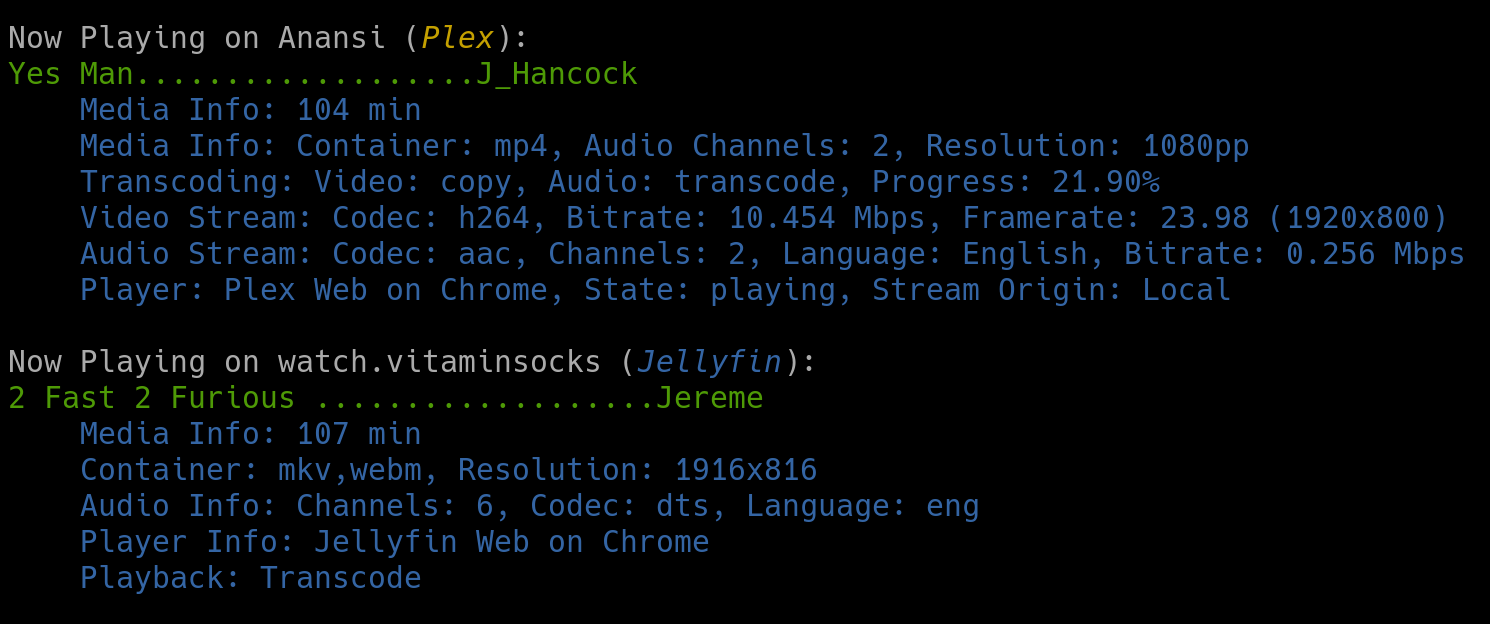Click the "Playback: Transcode" line

(x=251, y=578)
